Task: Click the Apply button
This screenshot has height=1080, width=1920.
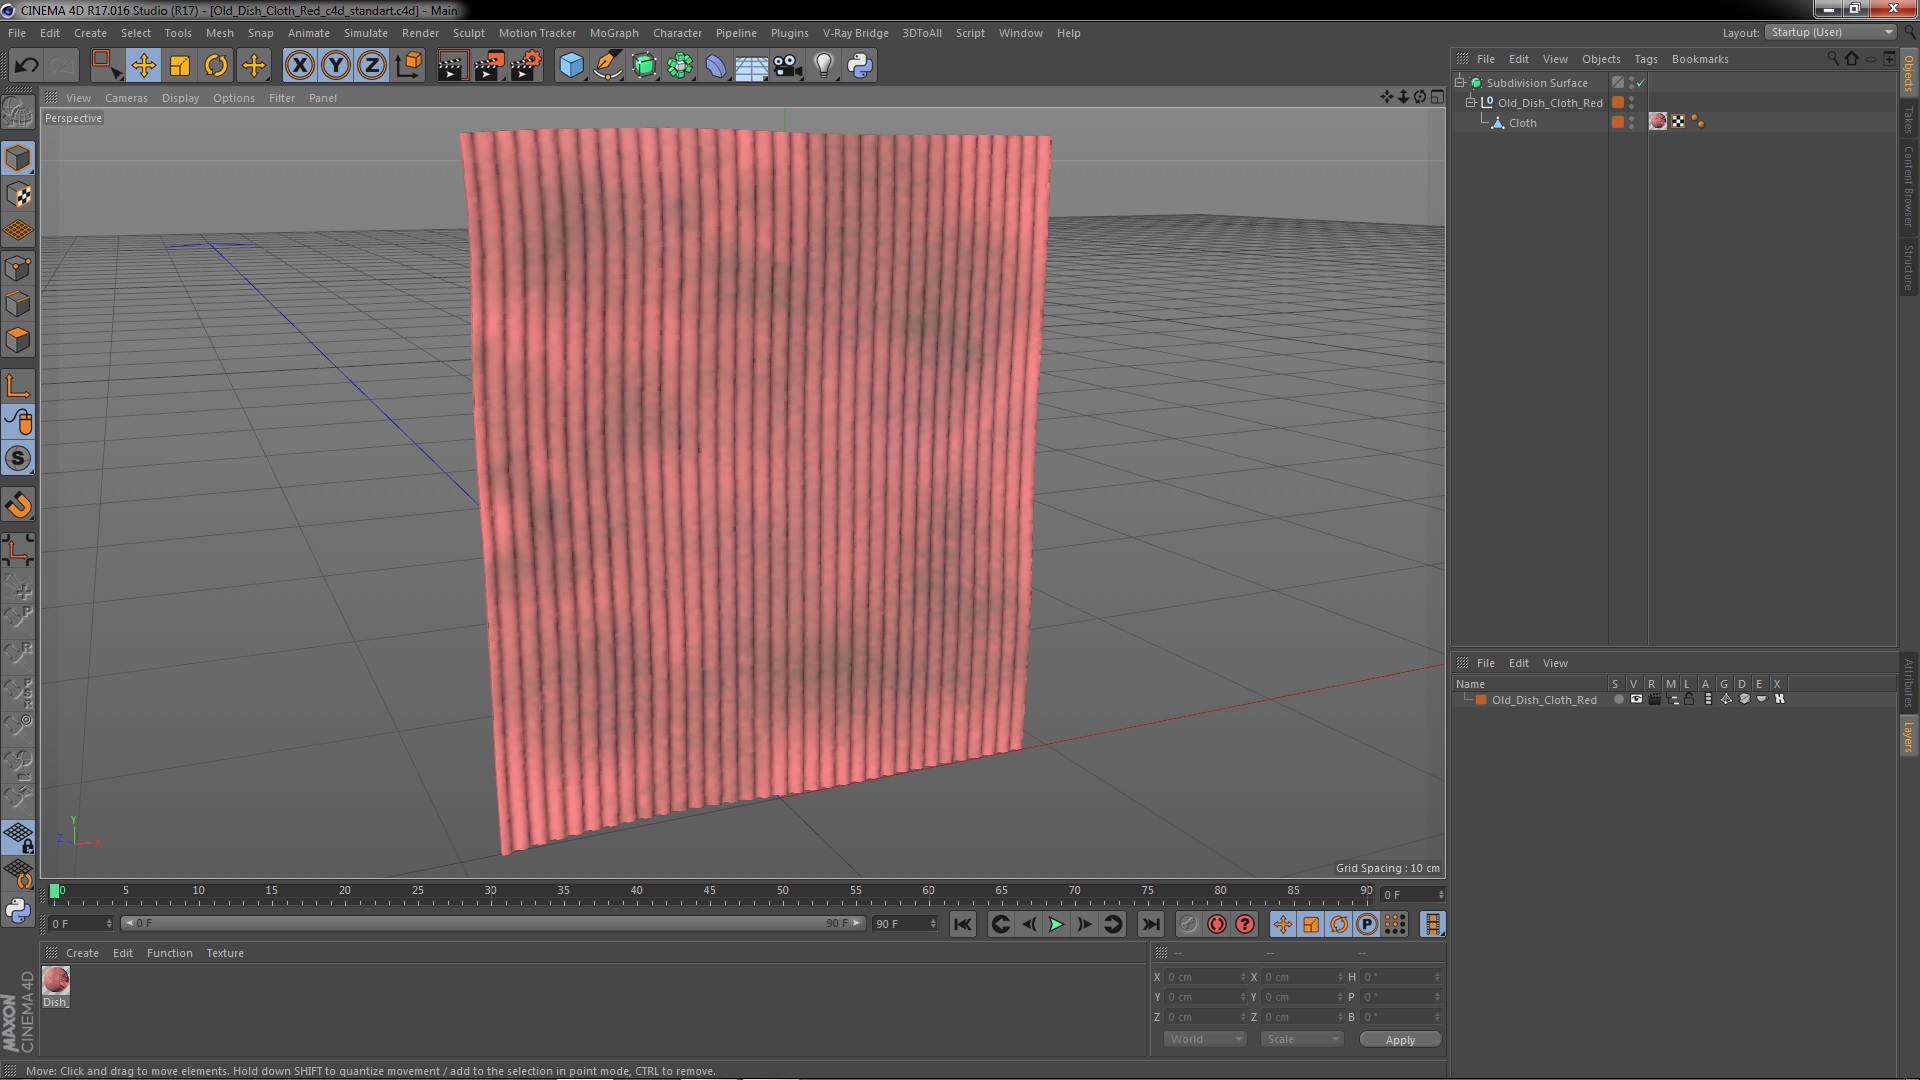Action: [x=1399, y=1040]
